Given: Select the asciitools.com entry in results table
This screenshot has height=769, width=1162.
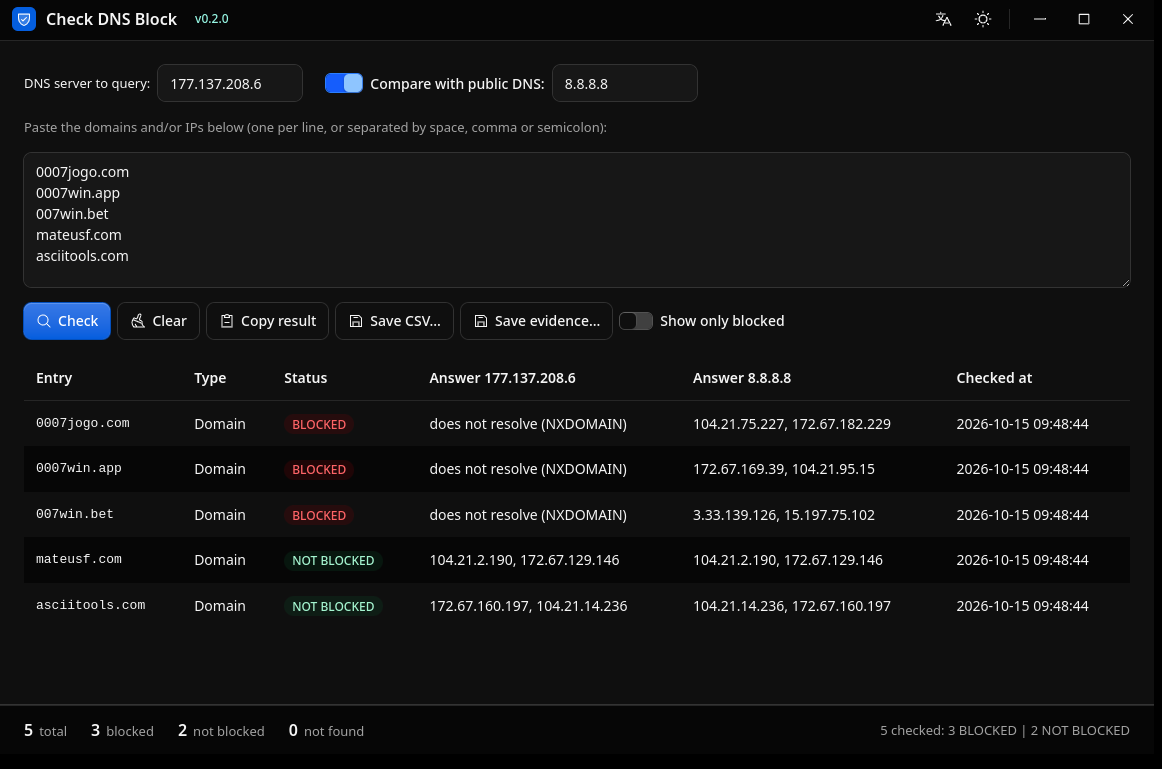Looking at the screenshot, I should [x=90, y=605].
